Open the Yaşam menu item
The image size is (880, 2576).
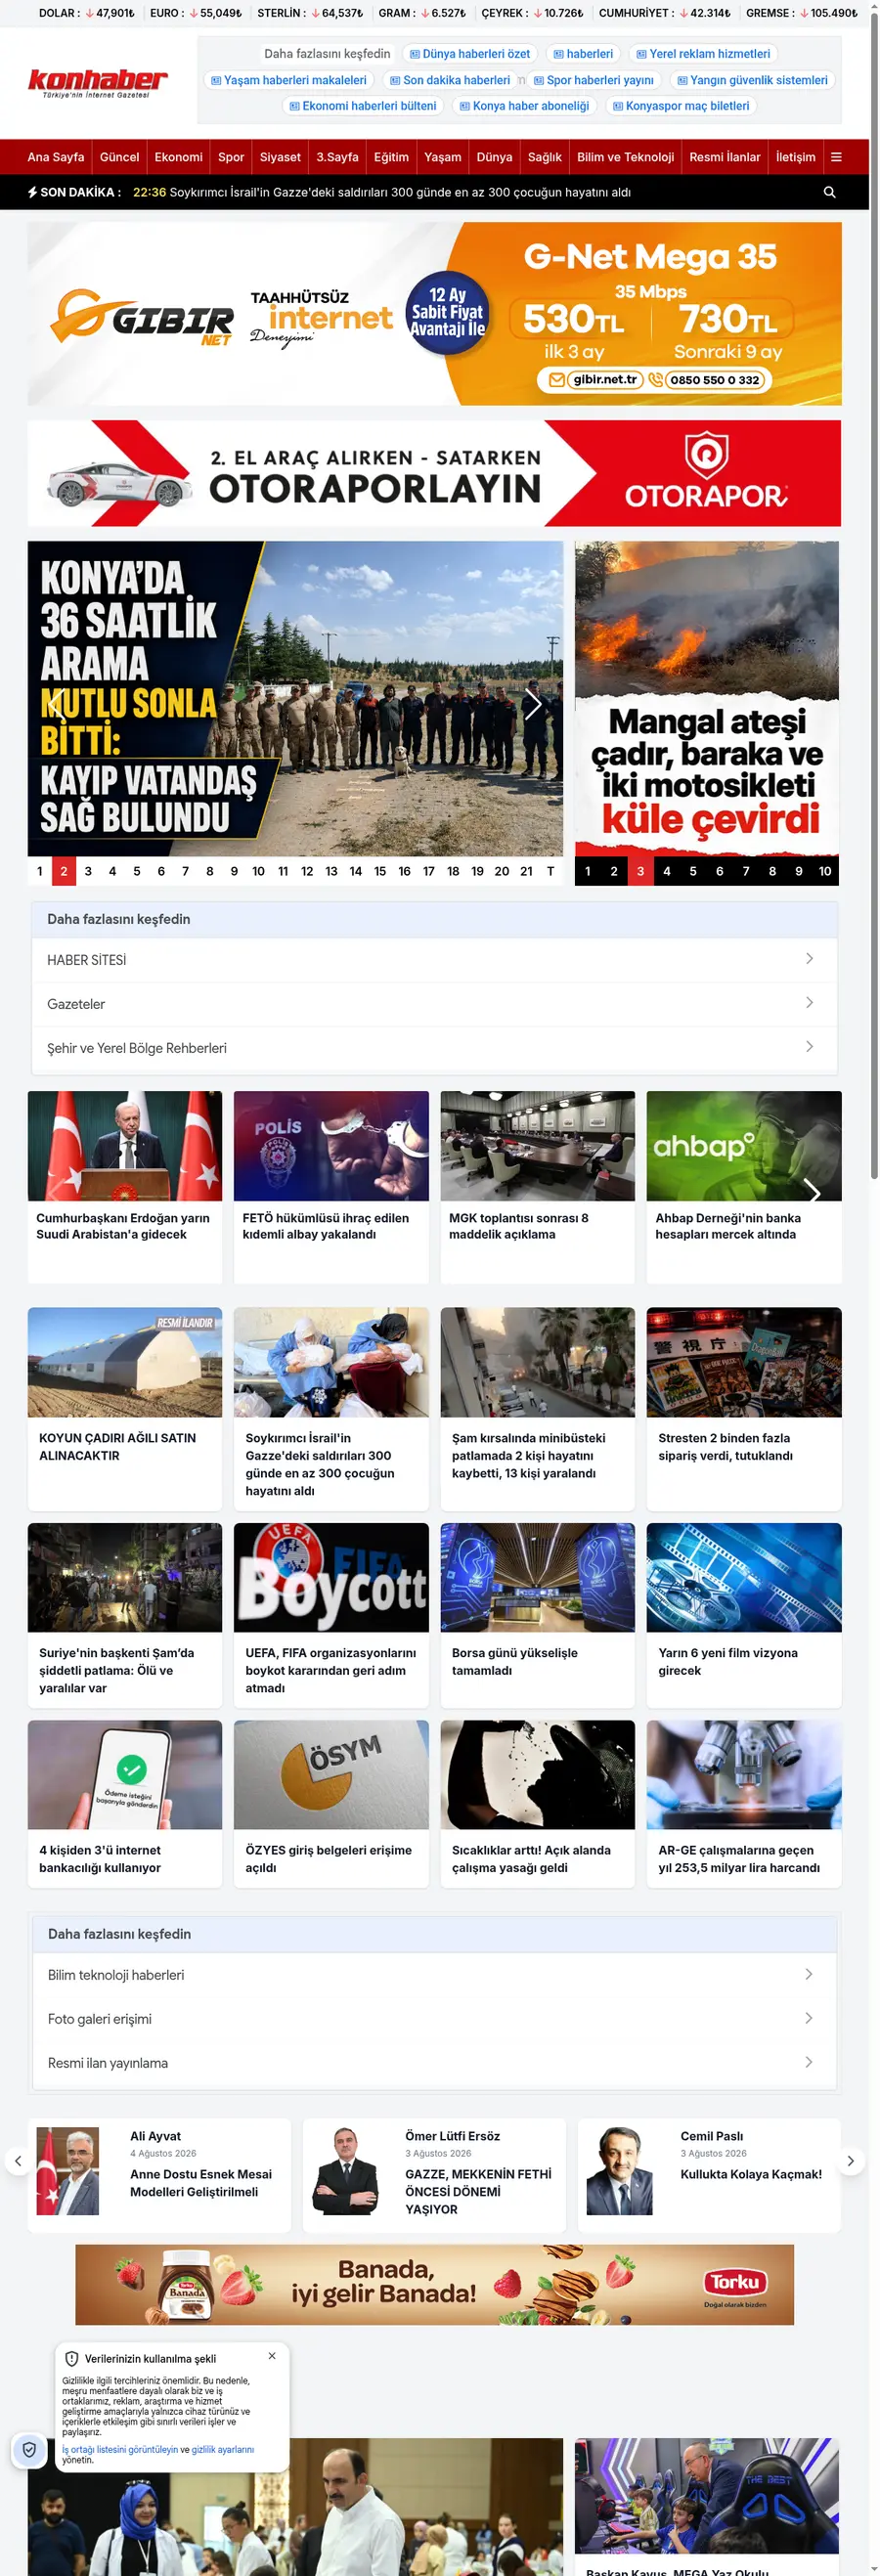442,157
